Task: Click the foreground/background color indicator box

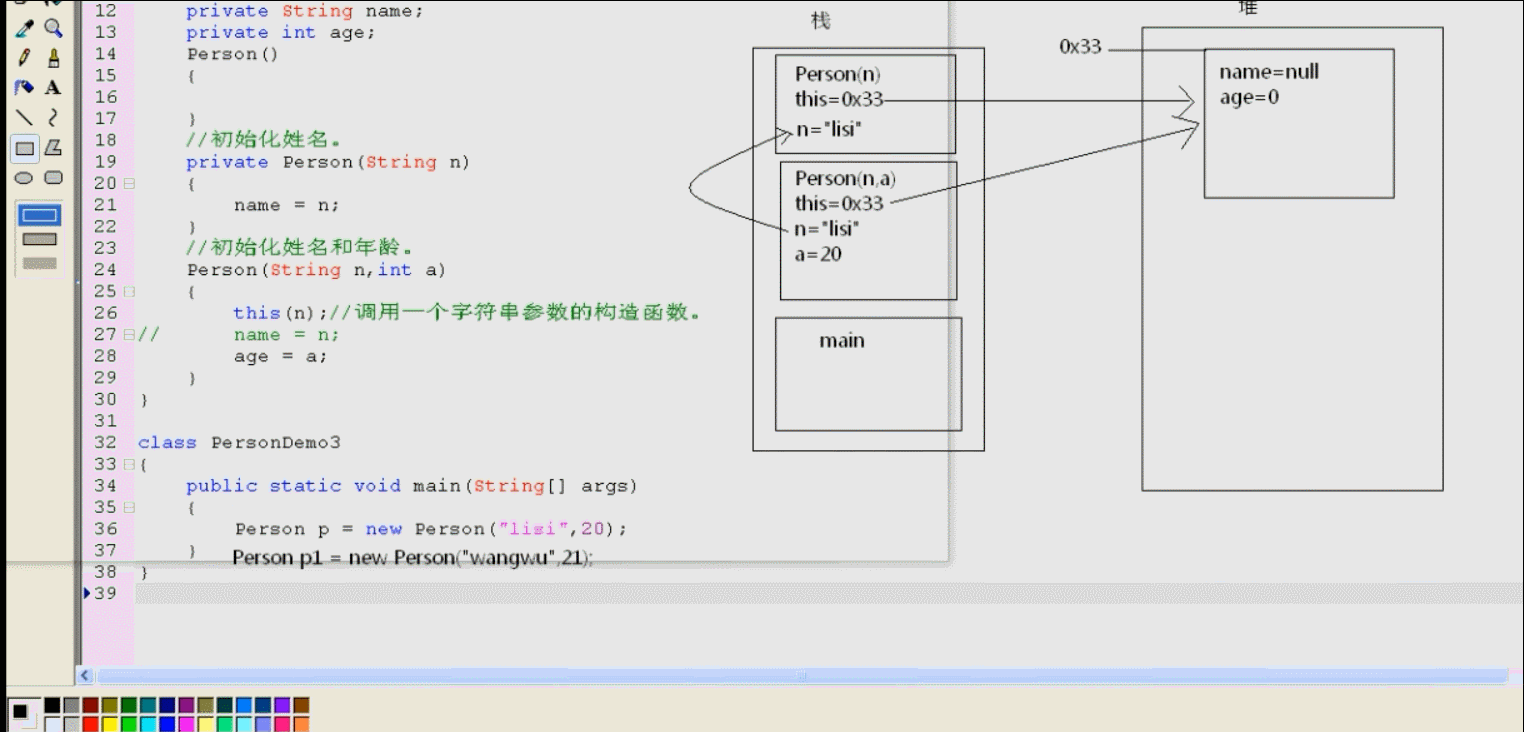Action: pos(23,714)
